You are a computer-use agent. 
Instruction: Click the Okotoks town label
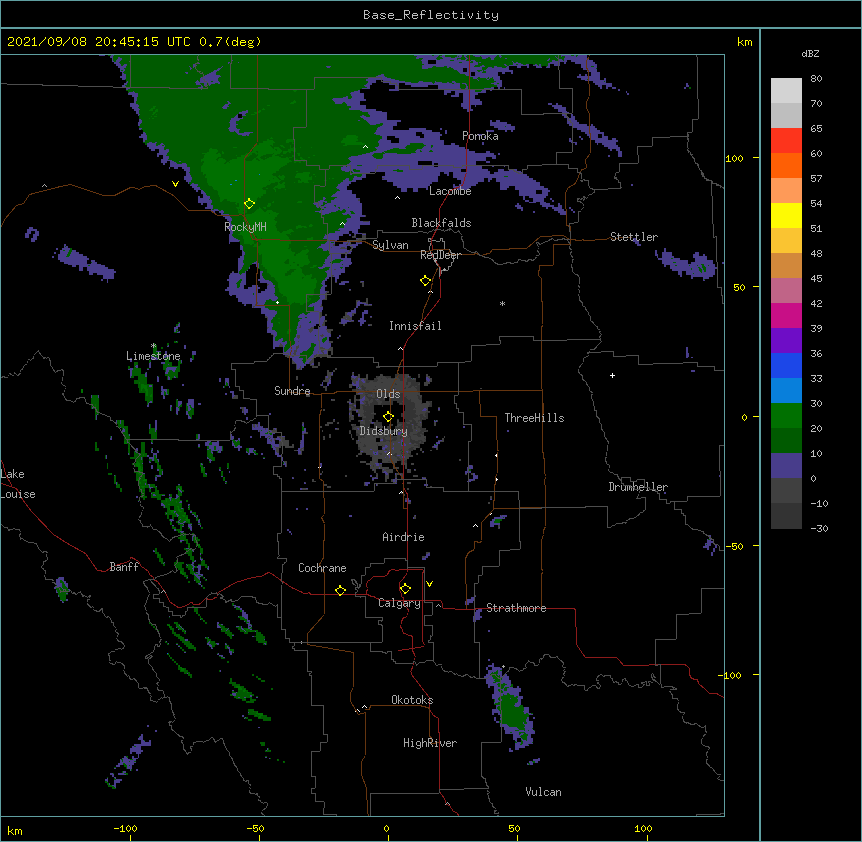pos(412,700)
